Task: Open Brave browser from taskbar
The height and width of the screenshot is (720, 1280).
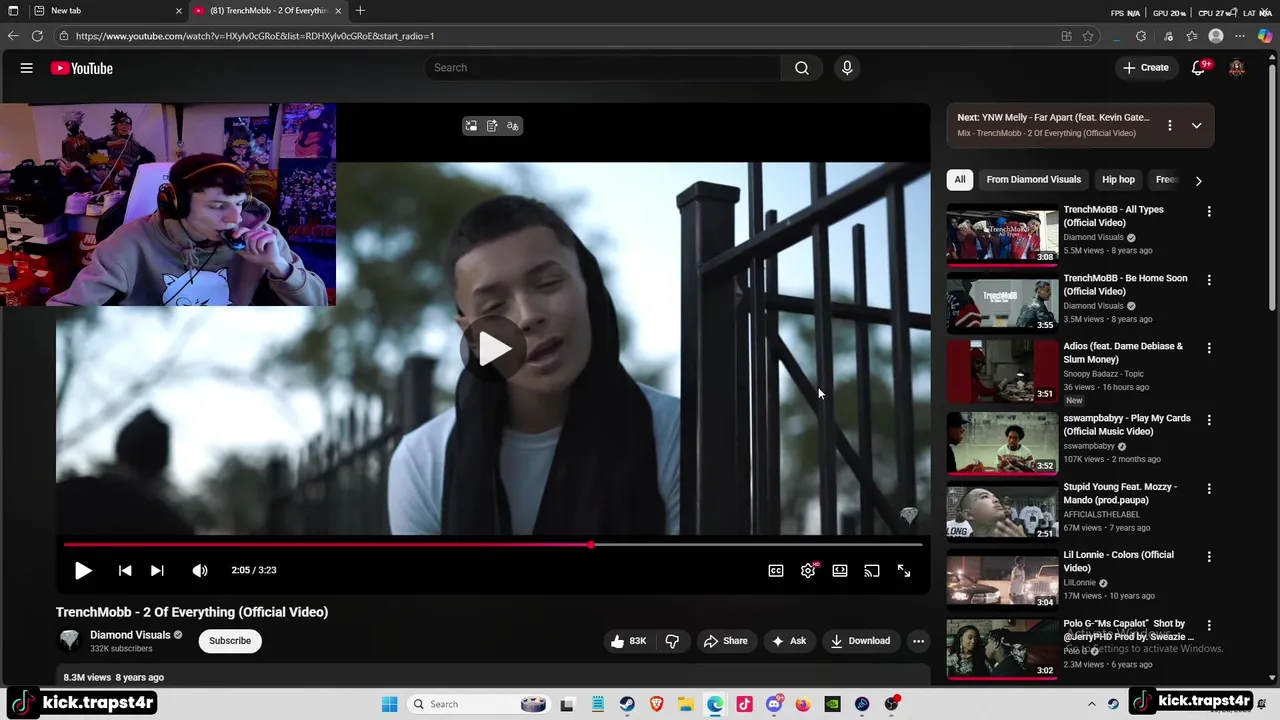Action: pos(656,704)
